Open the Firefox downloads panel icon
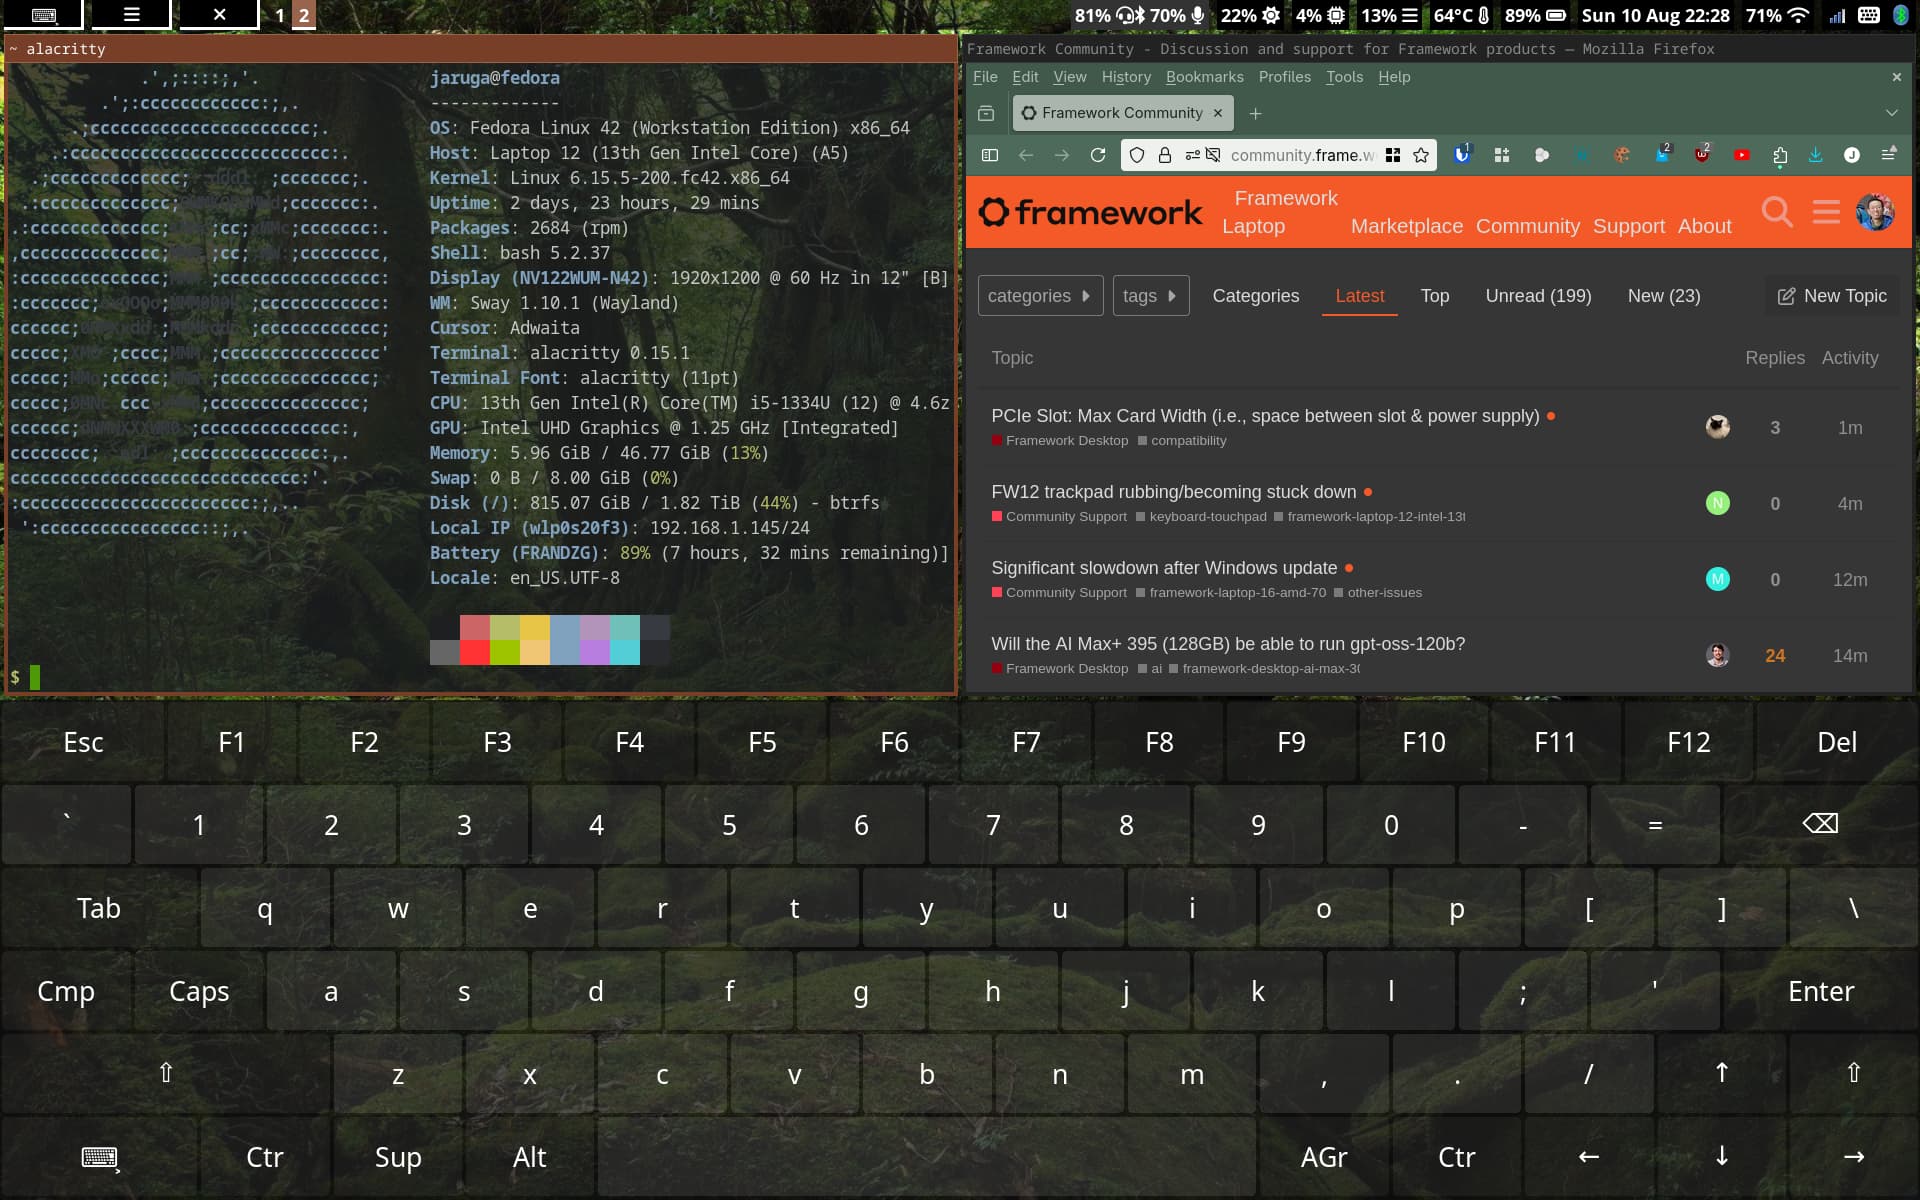 tap(1815, 155)
